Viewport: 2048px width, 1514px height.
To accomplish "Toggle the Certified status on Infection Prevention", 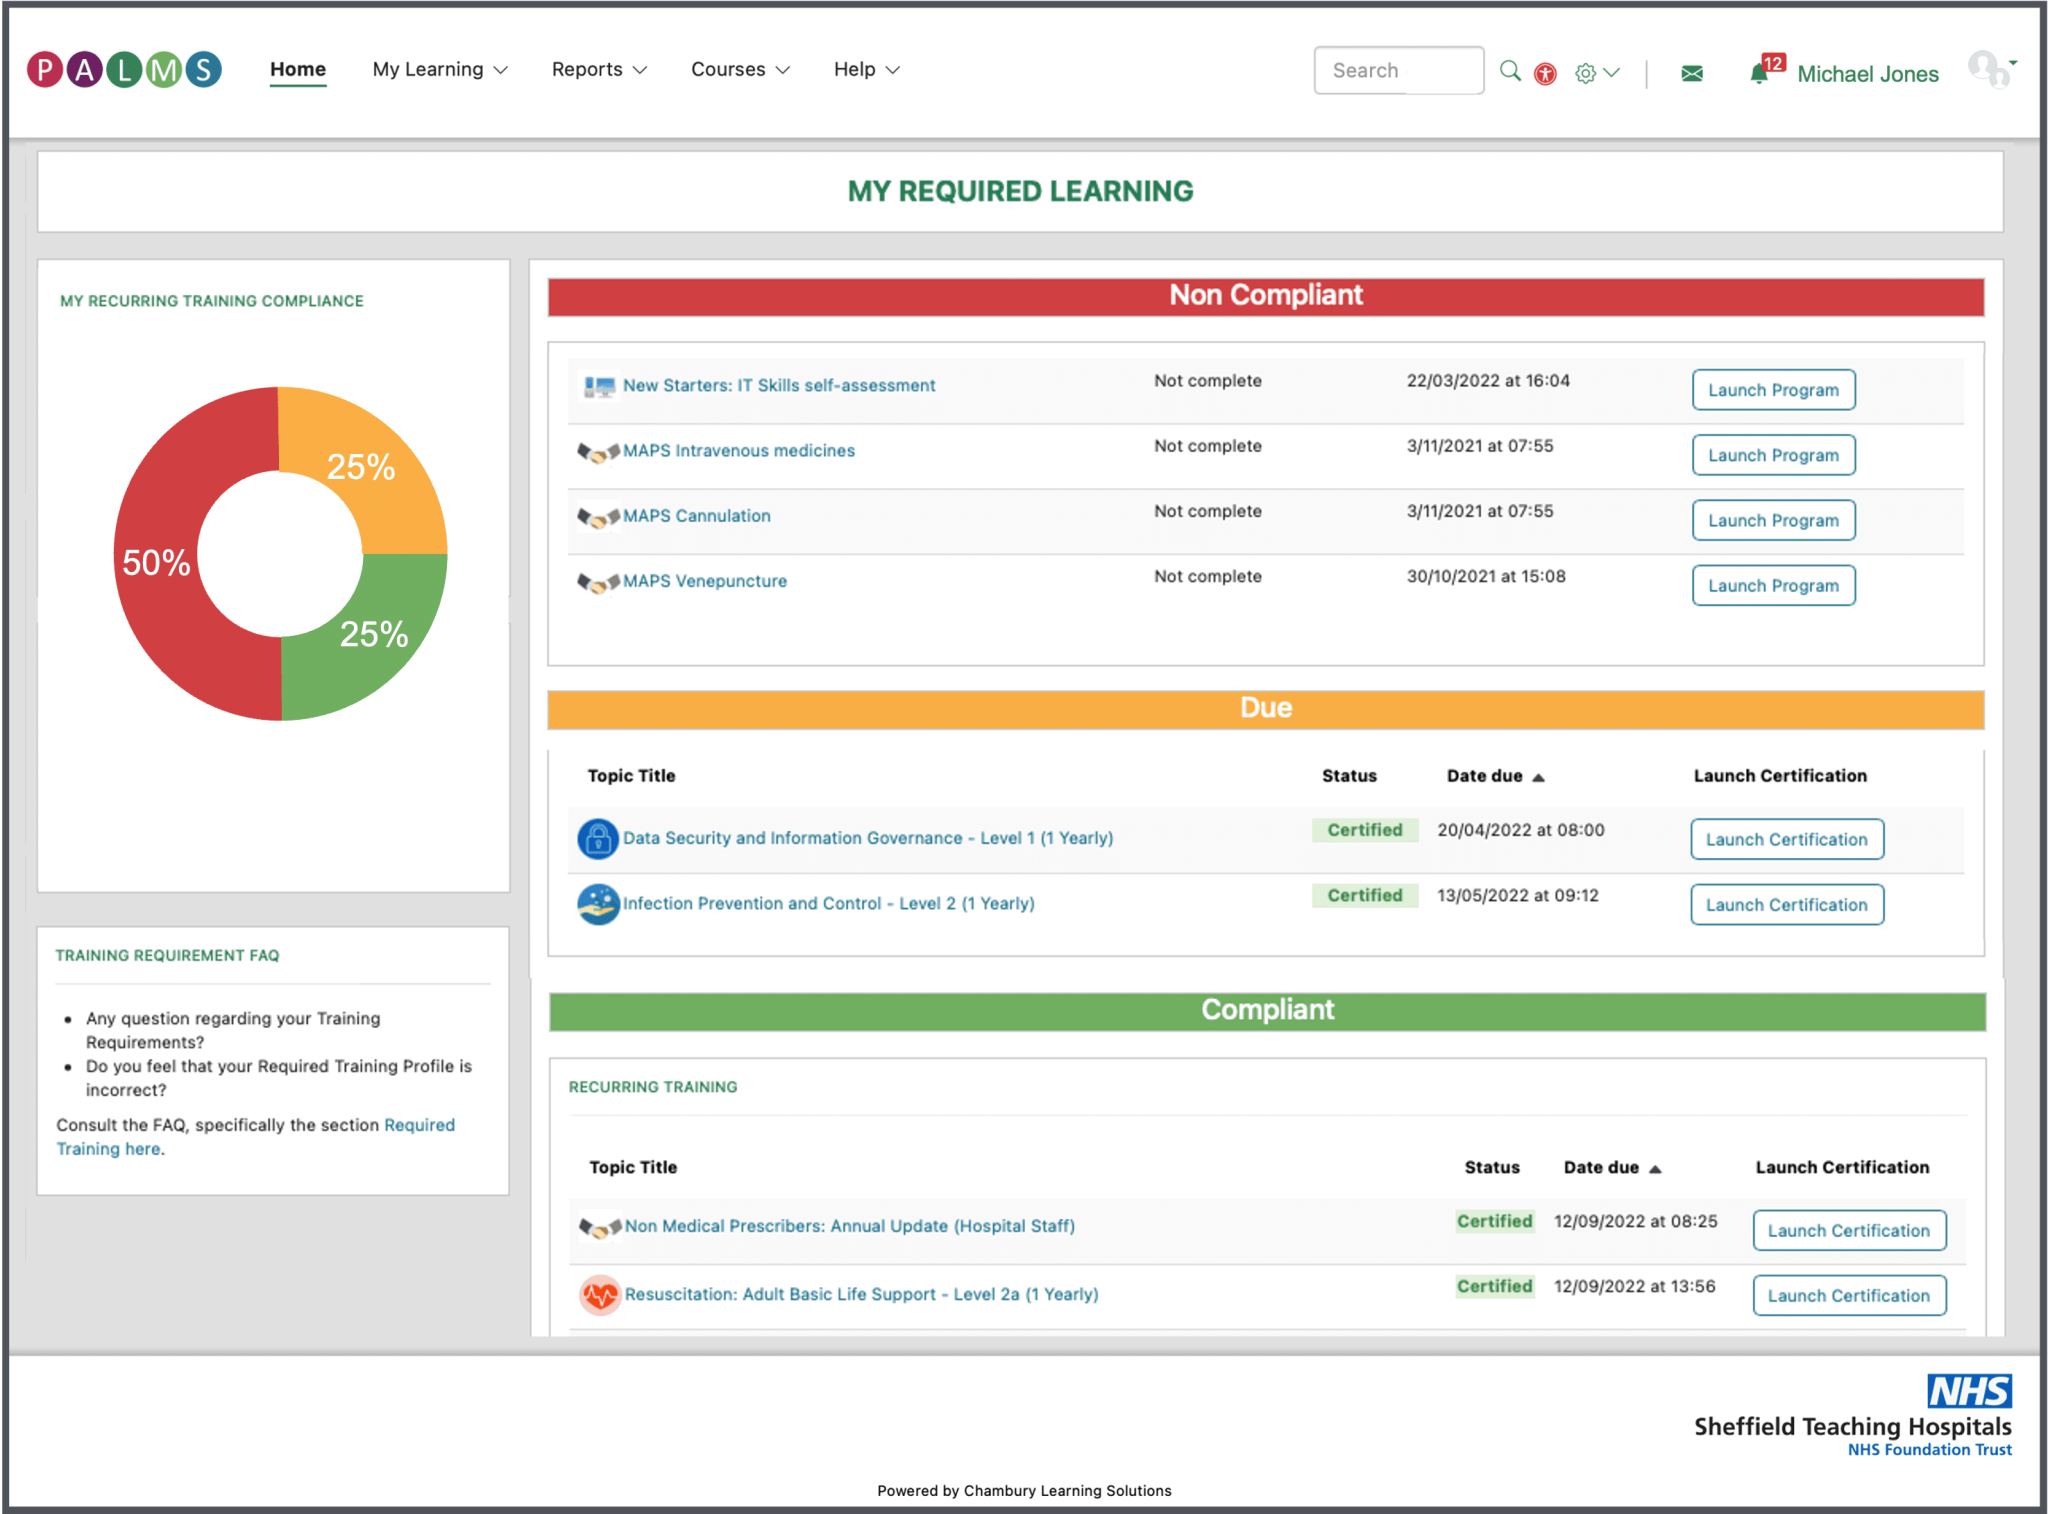I will click(1364, 895).
